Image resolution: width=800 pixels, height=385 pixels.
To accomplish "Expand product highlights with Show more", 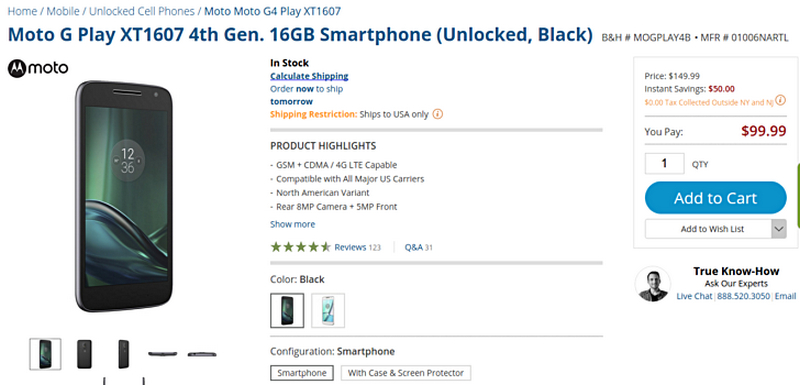I will pos(292,224).
